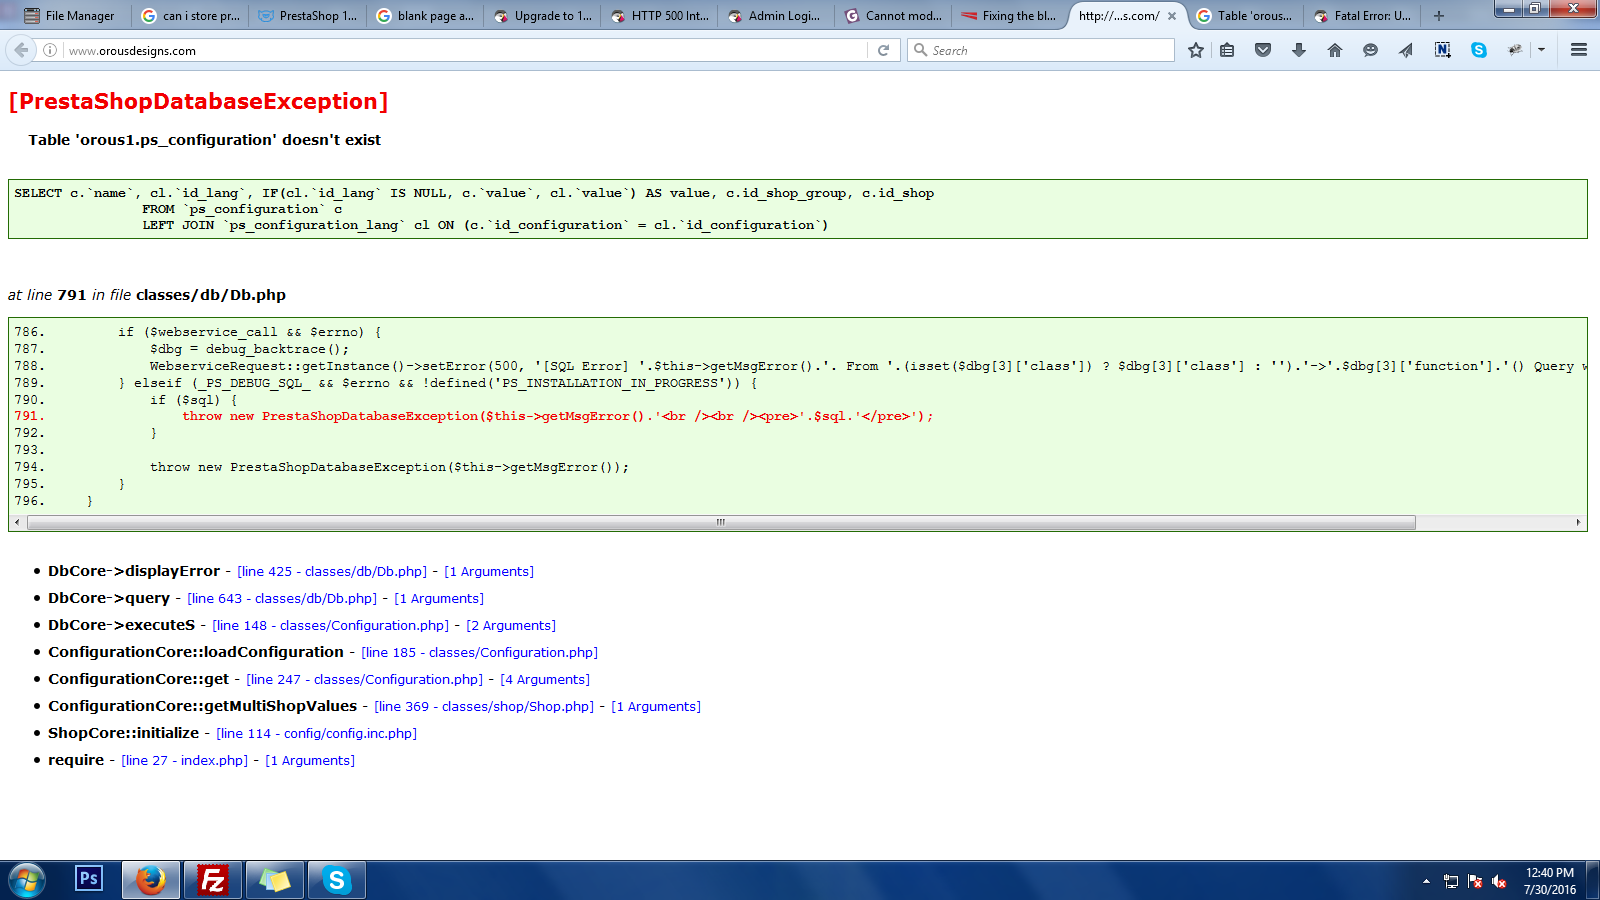The height and width of the screenshot is (900, 1600).
Task: Go back with the browser back arrow
Action: pyautogui.click(x=21, y=50)
